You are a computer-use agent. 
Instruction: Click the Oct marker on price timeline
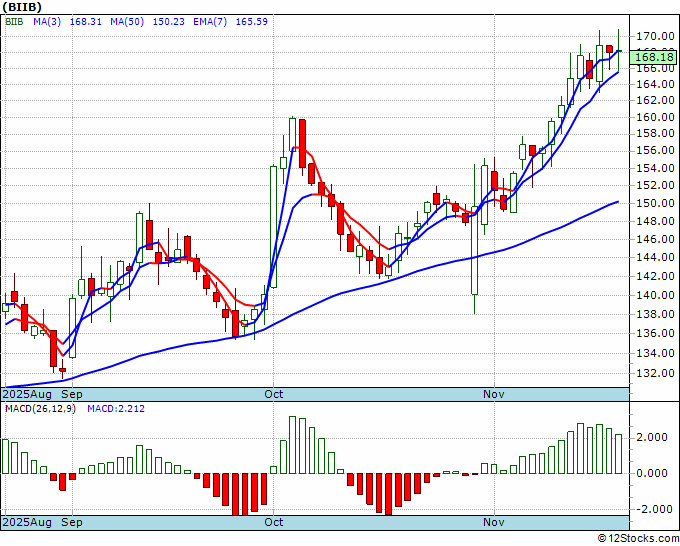274,394
